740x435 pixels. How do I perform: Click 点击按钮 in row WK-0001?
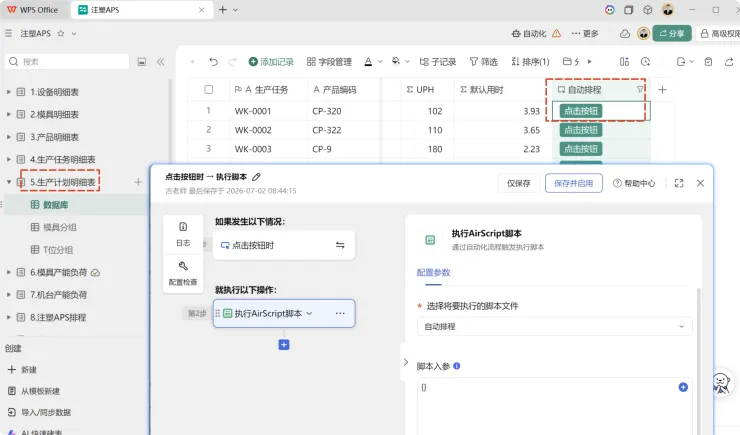coord(581,111)
